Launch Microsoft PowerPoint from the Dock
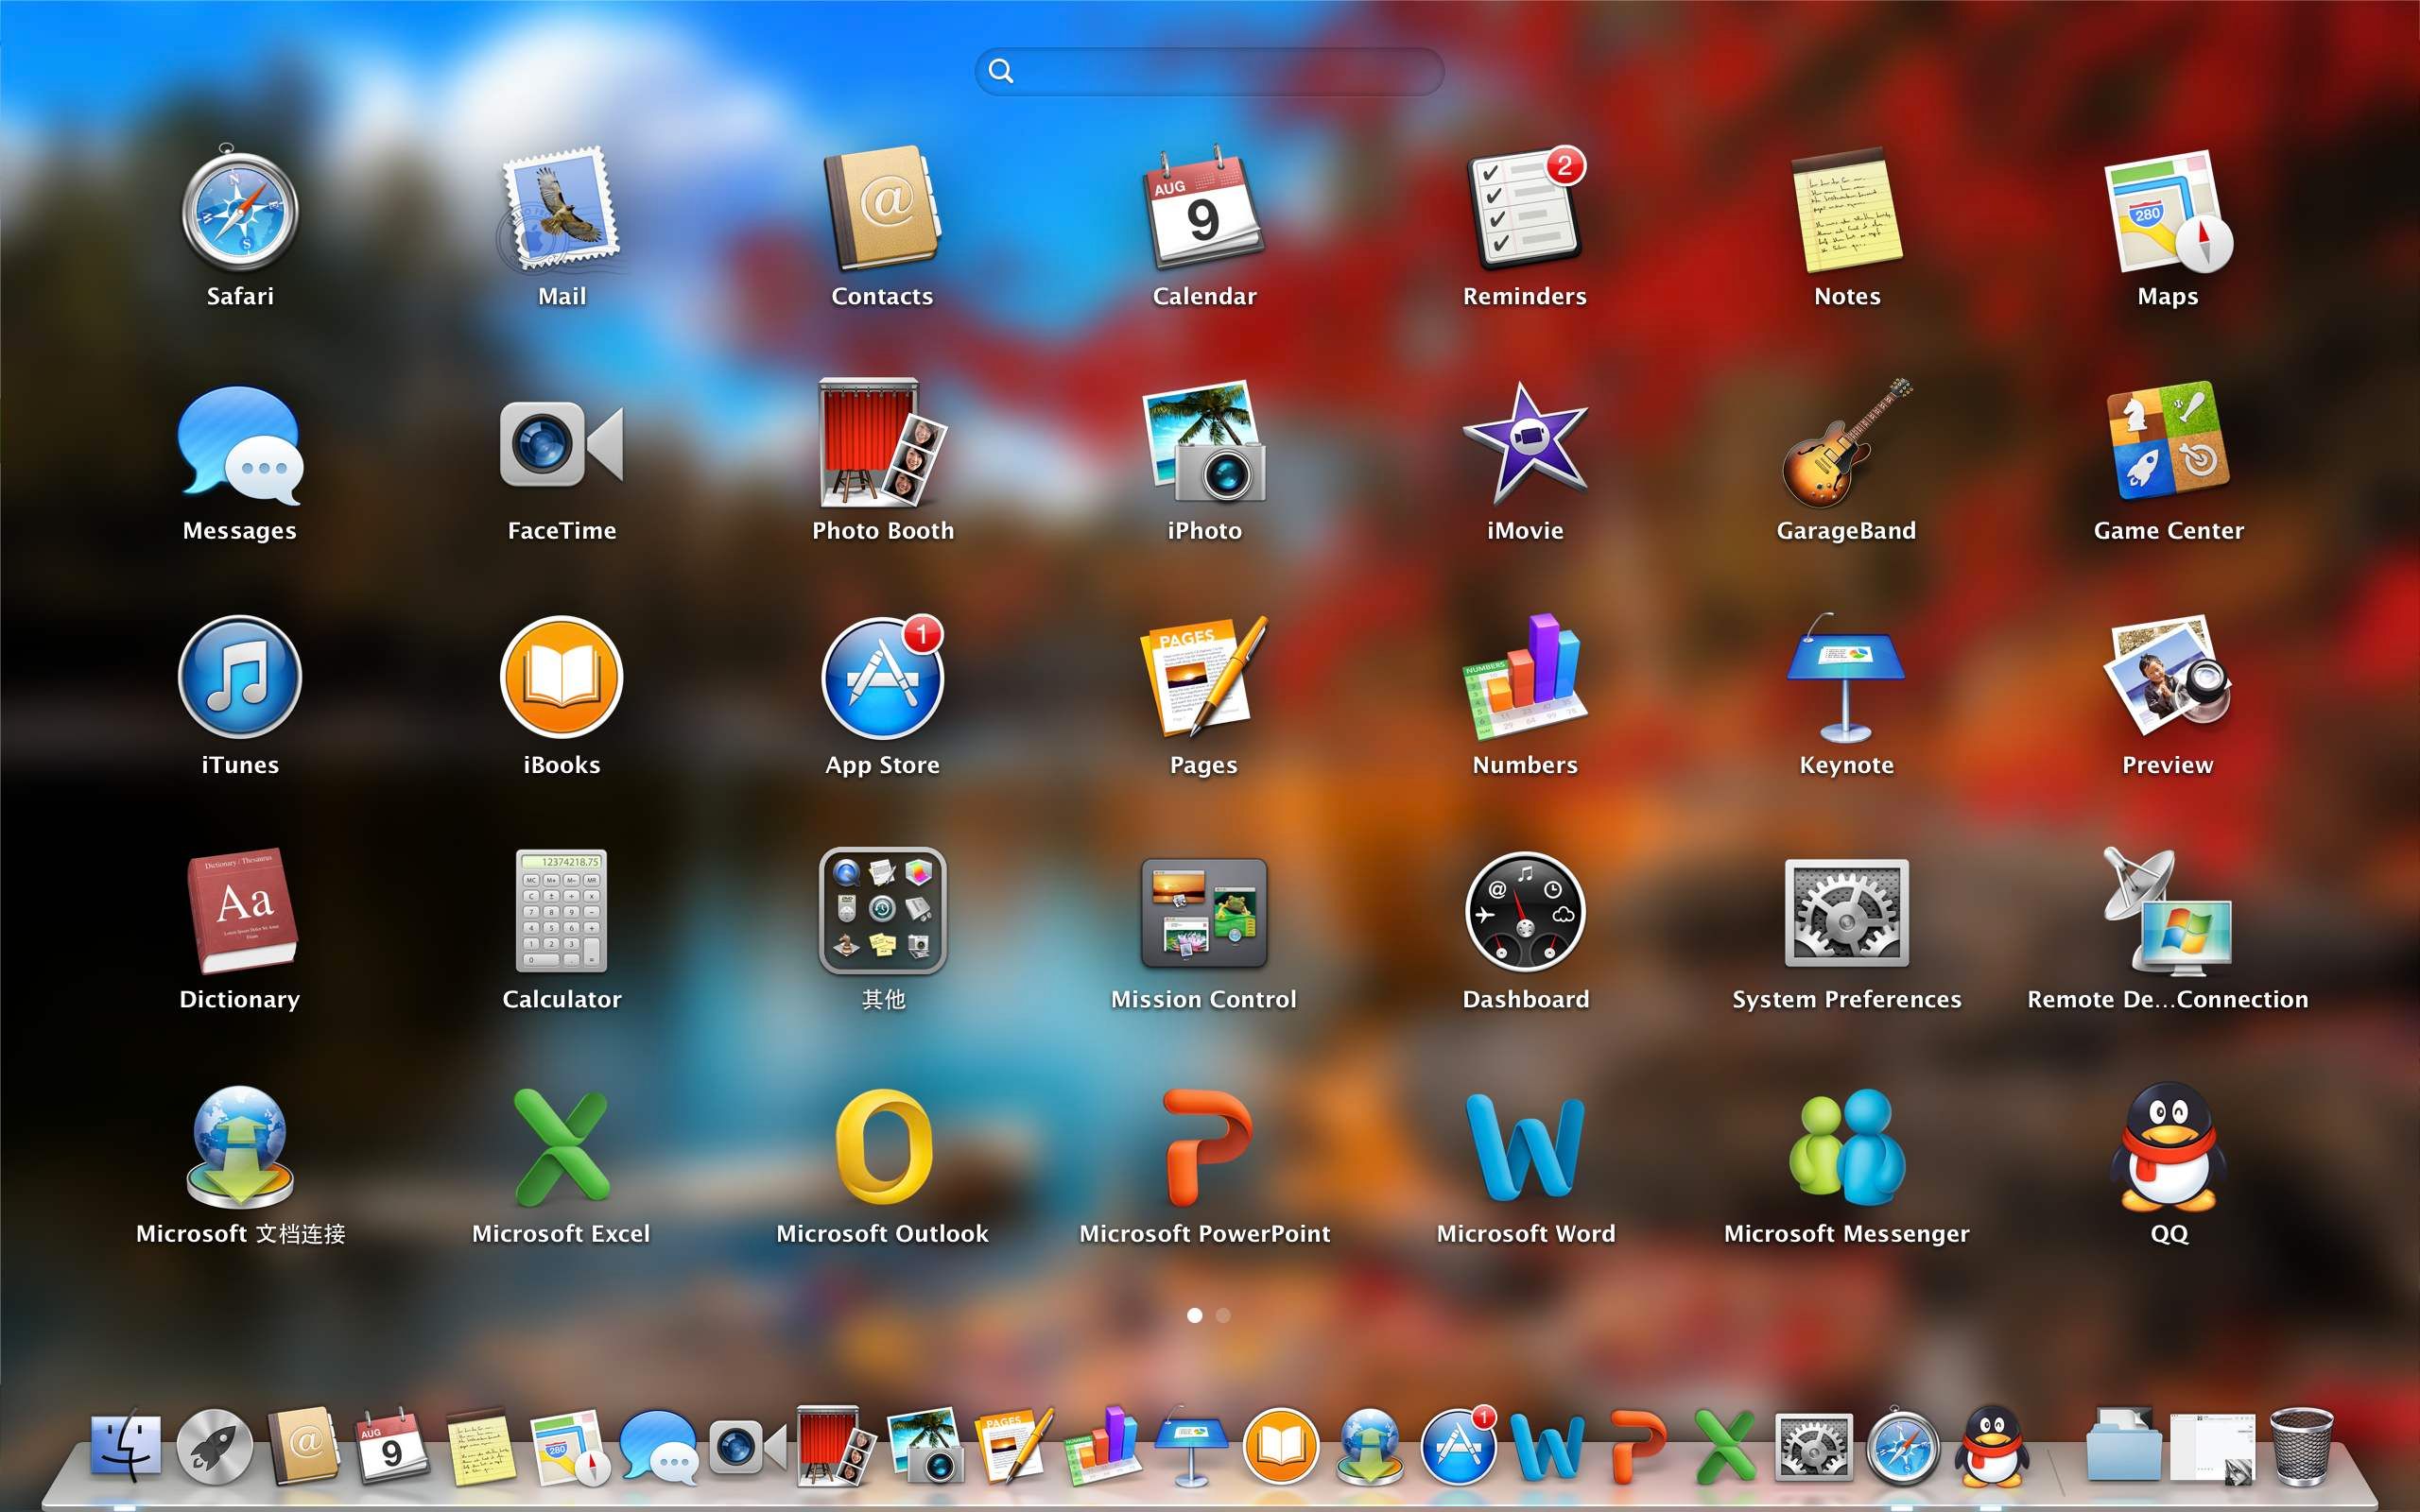This screenshot has width=2420, height=1512. [x=1638, y=1446]
